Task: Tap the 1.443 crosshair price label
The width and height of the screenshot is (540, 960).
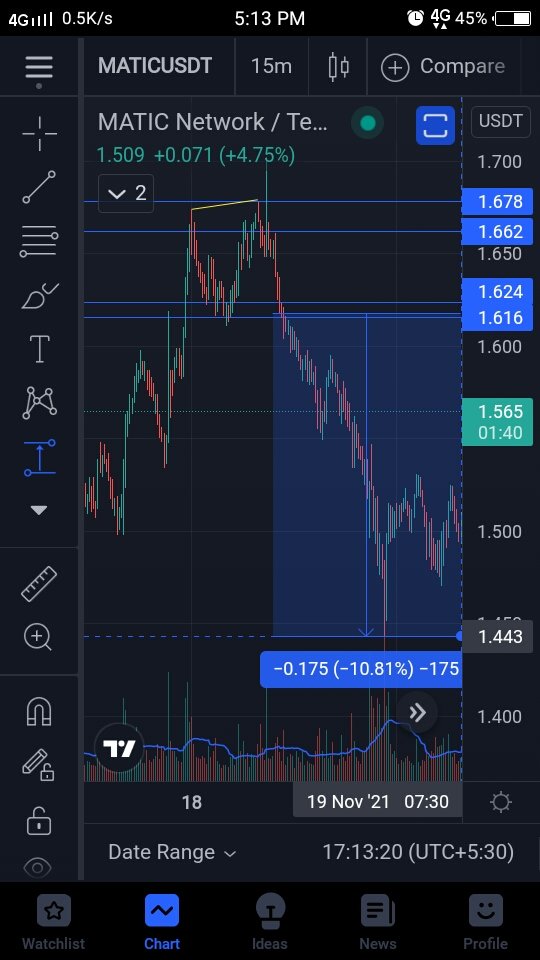Action: tap(497, 637)
